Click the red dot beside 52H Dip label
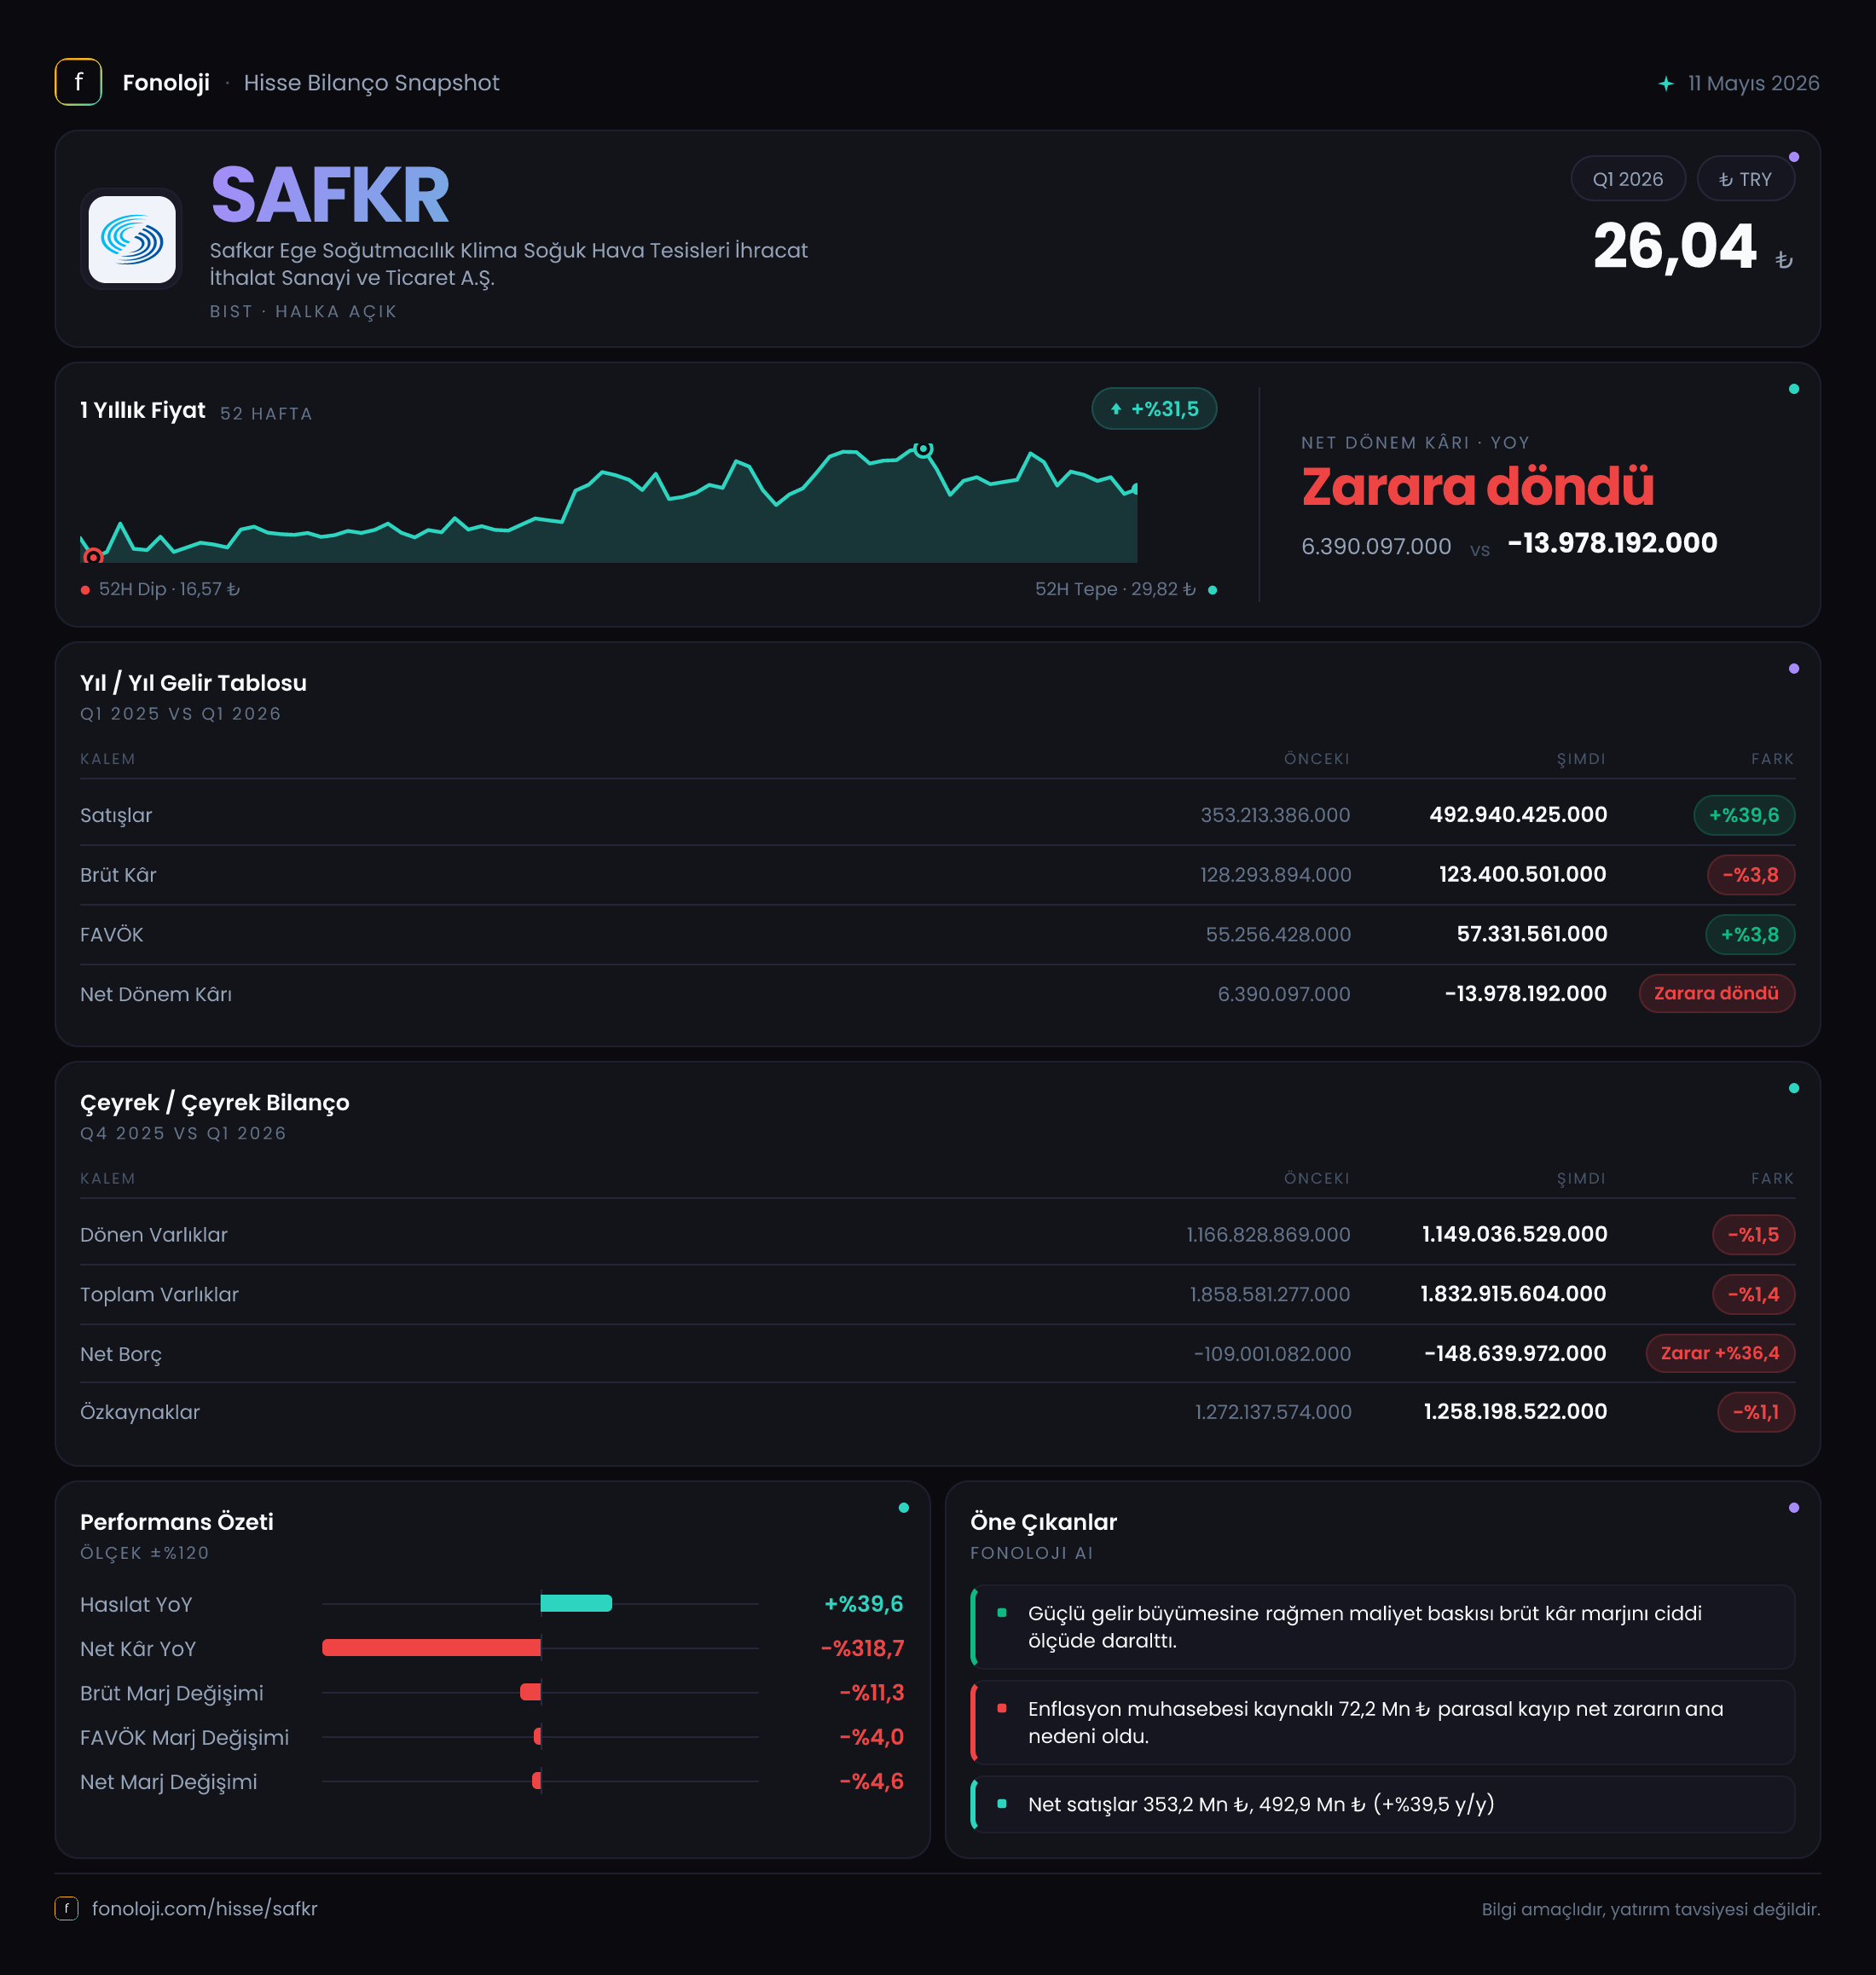This screenshot has width=1876, height=1975. point(85,590)
